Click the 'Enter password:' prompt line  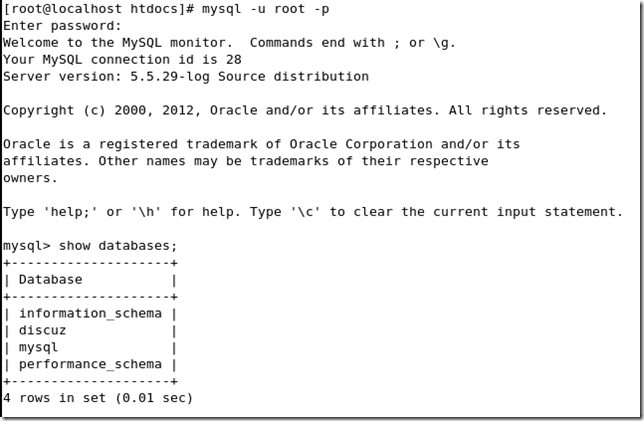62,26
